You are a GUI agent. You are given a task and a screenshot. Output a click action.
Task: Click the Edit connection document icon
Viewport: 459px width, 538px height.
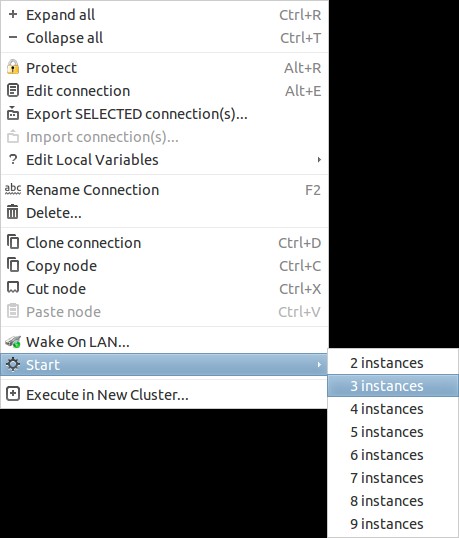point(13,91)
